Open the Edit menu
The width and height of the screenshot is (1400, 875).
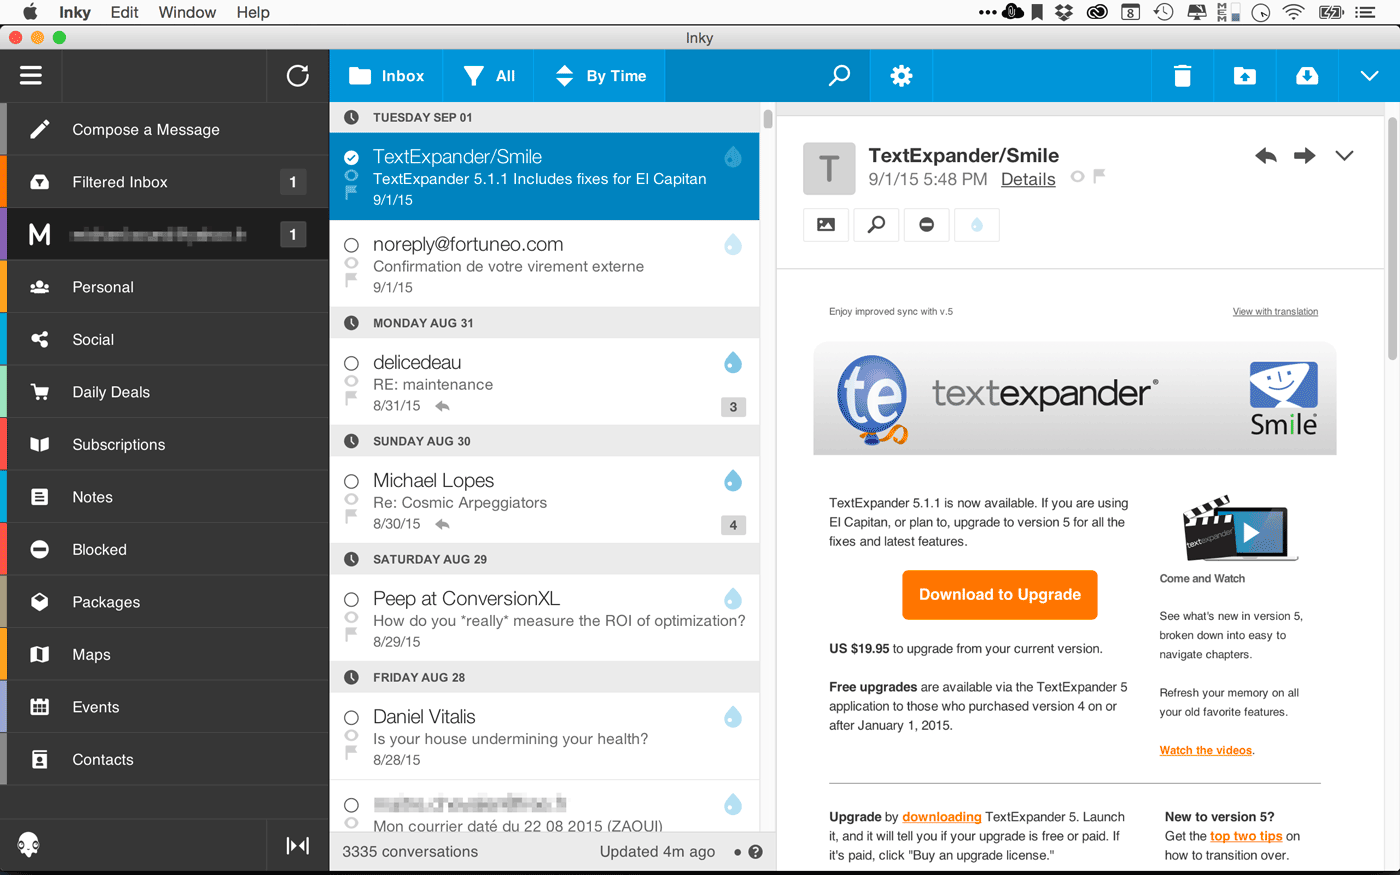pyautogui.click(x=124, y=12)
